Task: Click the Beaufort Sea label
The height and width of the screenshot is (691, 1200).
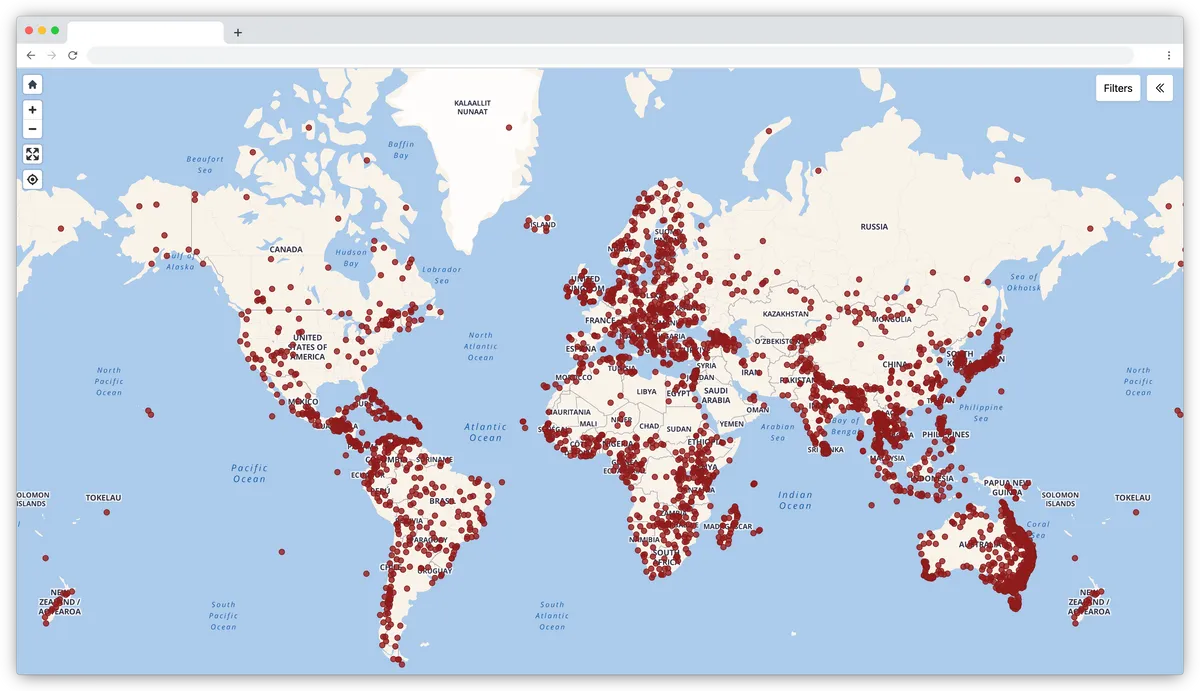Action: [205, 164]
